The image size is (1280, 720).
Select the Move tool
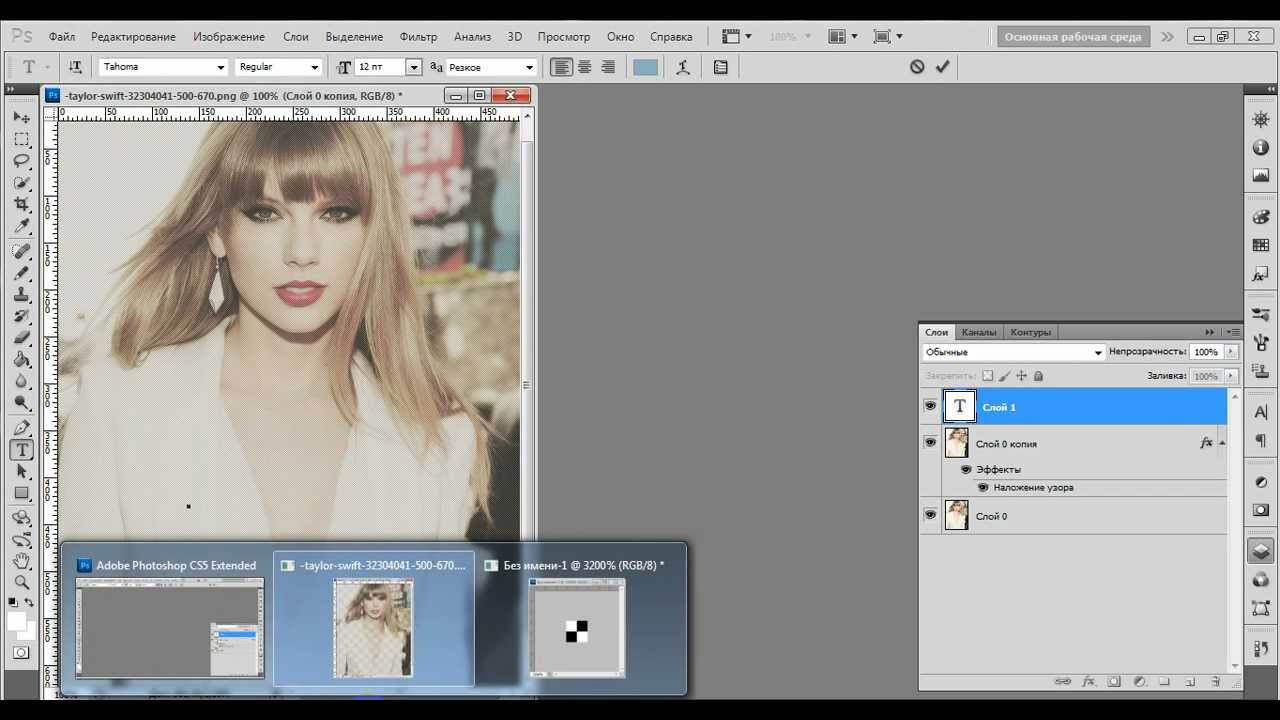[x=21, y=117]
